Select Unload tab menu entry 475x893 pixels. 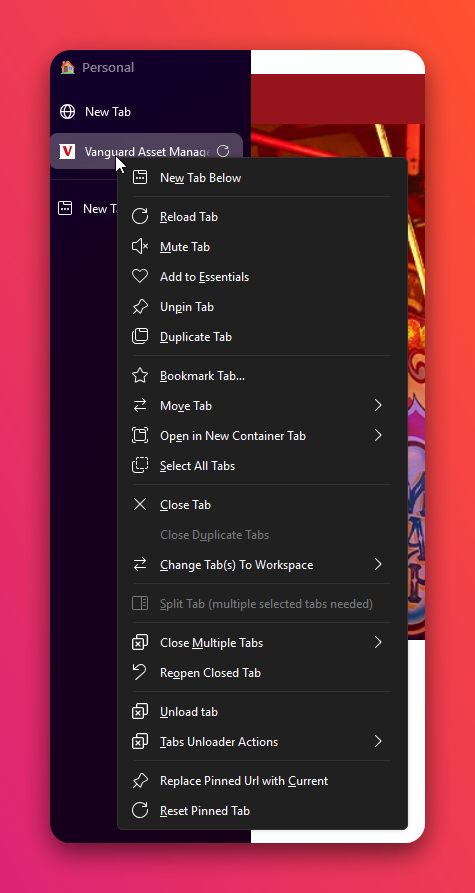(263, 712)
